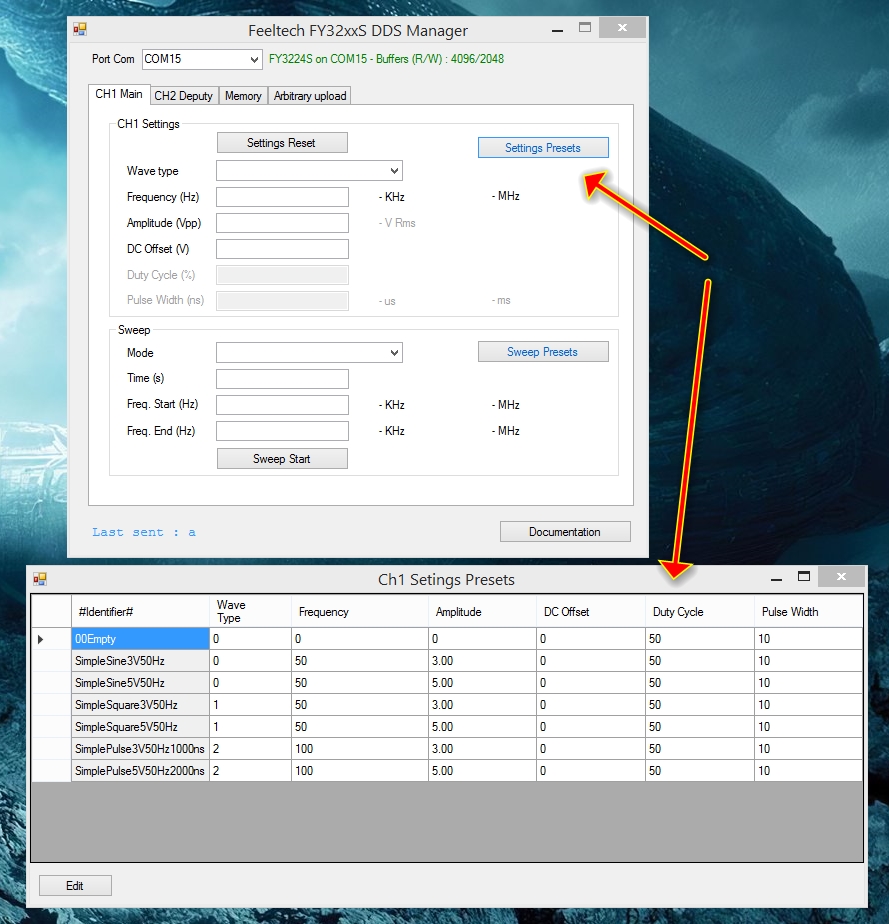
Task: Click Pulse Width cell 10 of SimplePulse5V50Hz2000ns
Action: [808, 771]
